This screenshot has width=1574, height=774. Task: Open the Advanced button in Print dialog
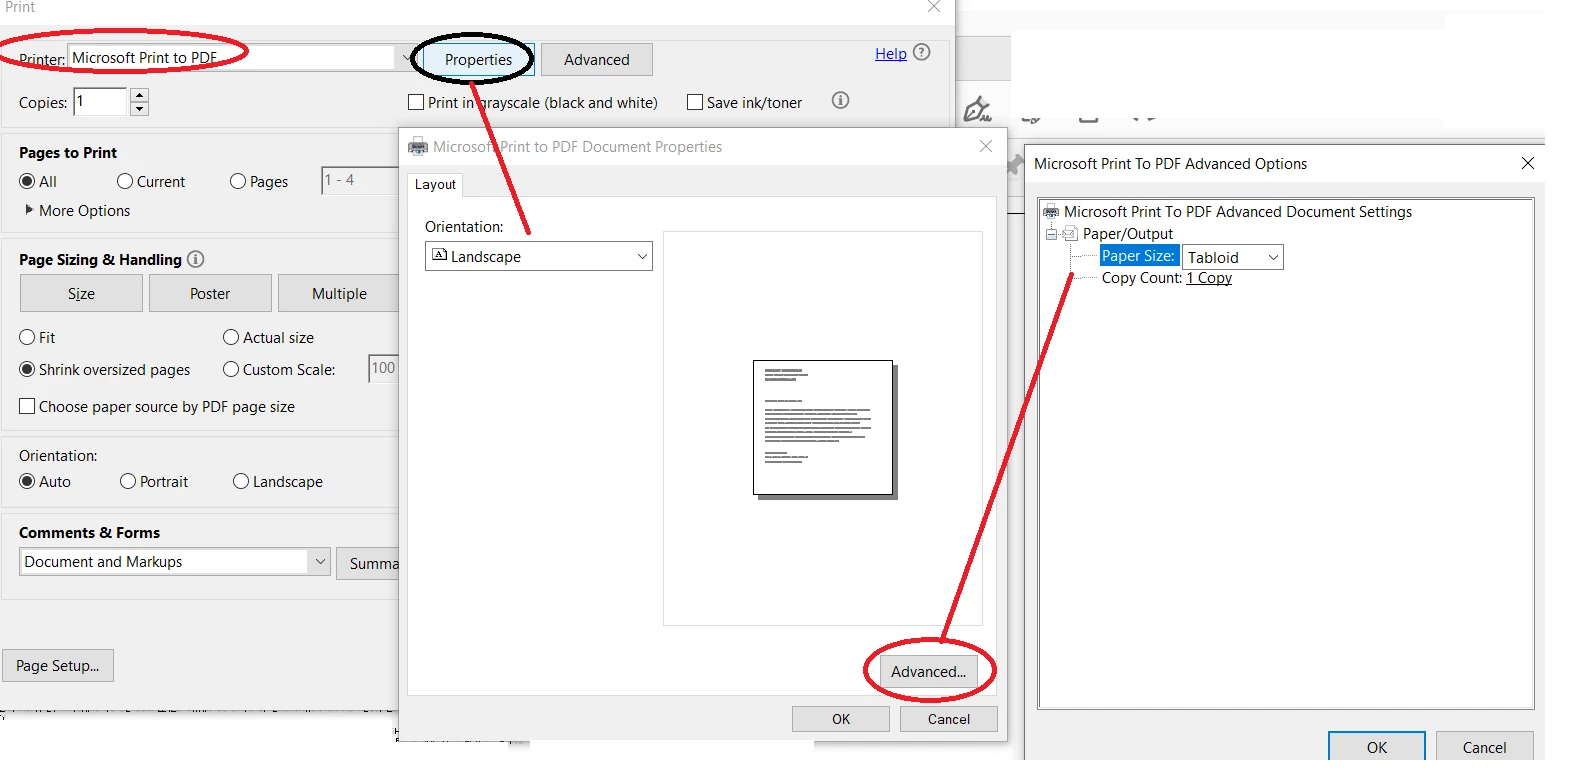pos(597,59)
